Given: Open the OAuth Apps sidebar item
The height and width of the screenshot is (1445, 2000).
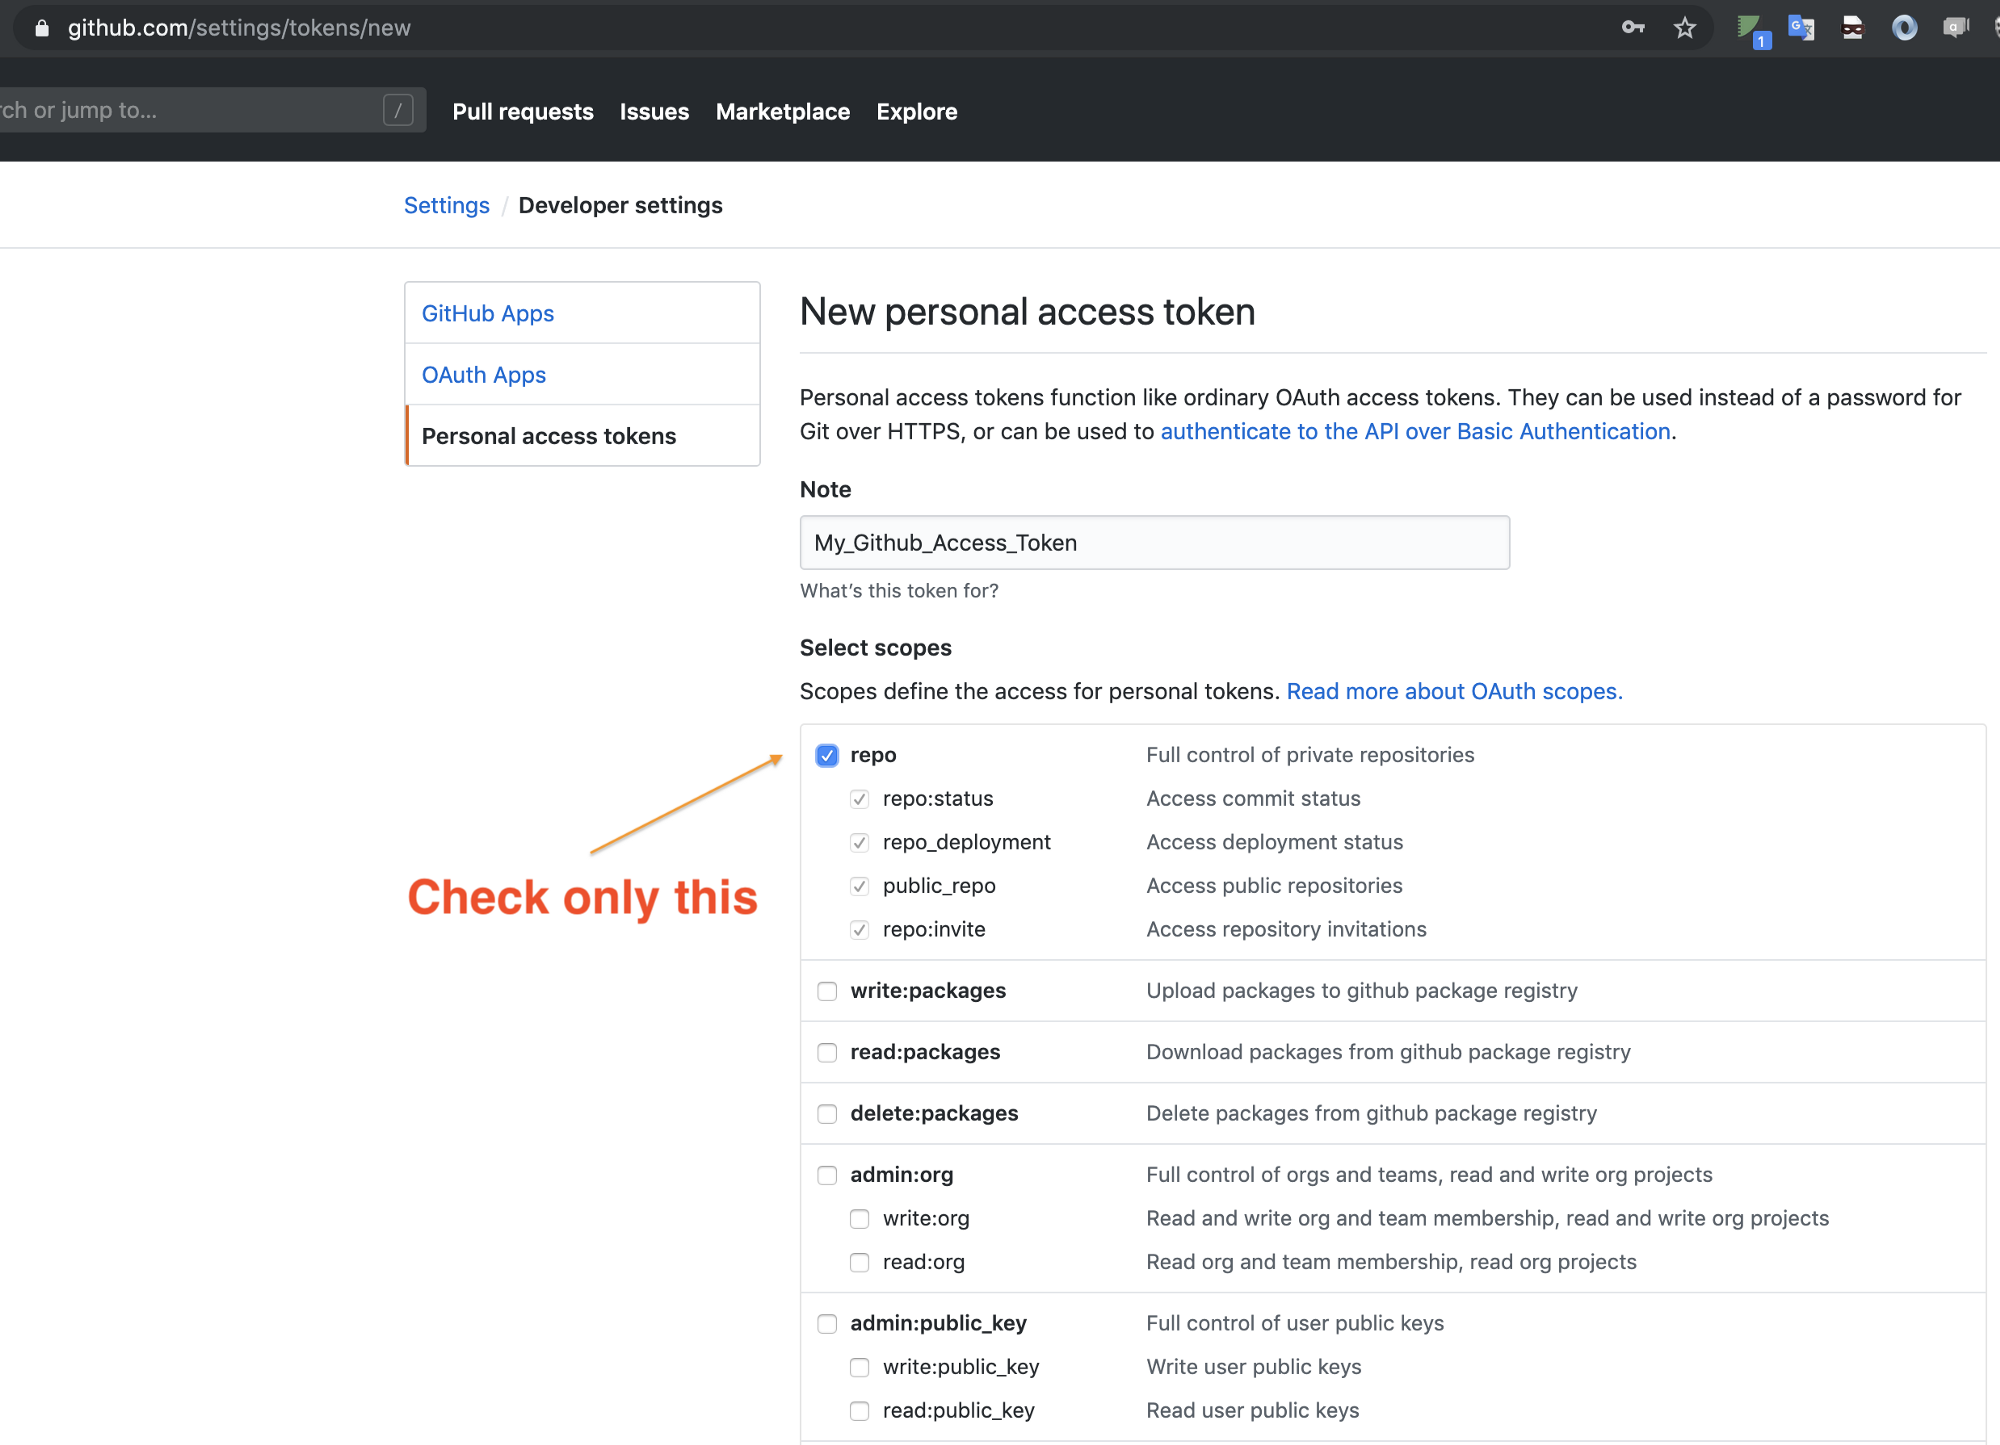Looking at the screenshot, I should coord(484,375).
